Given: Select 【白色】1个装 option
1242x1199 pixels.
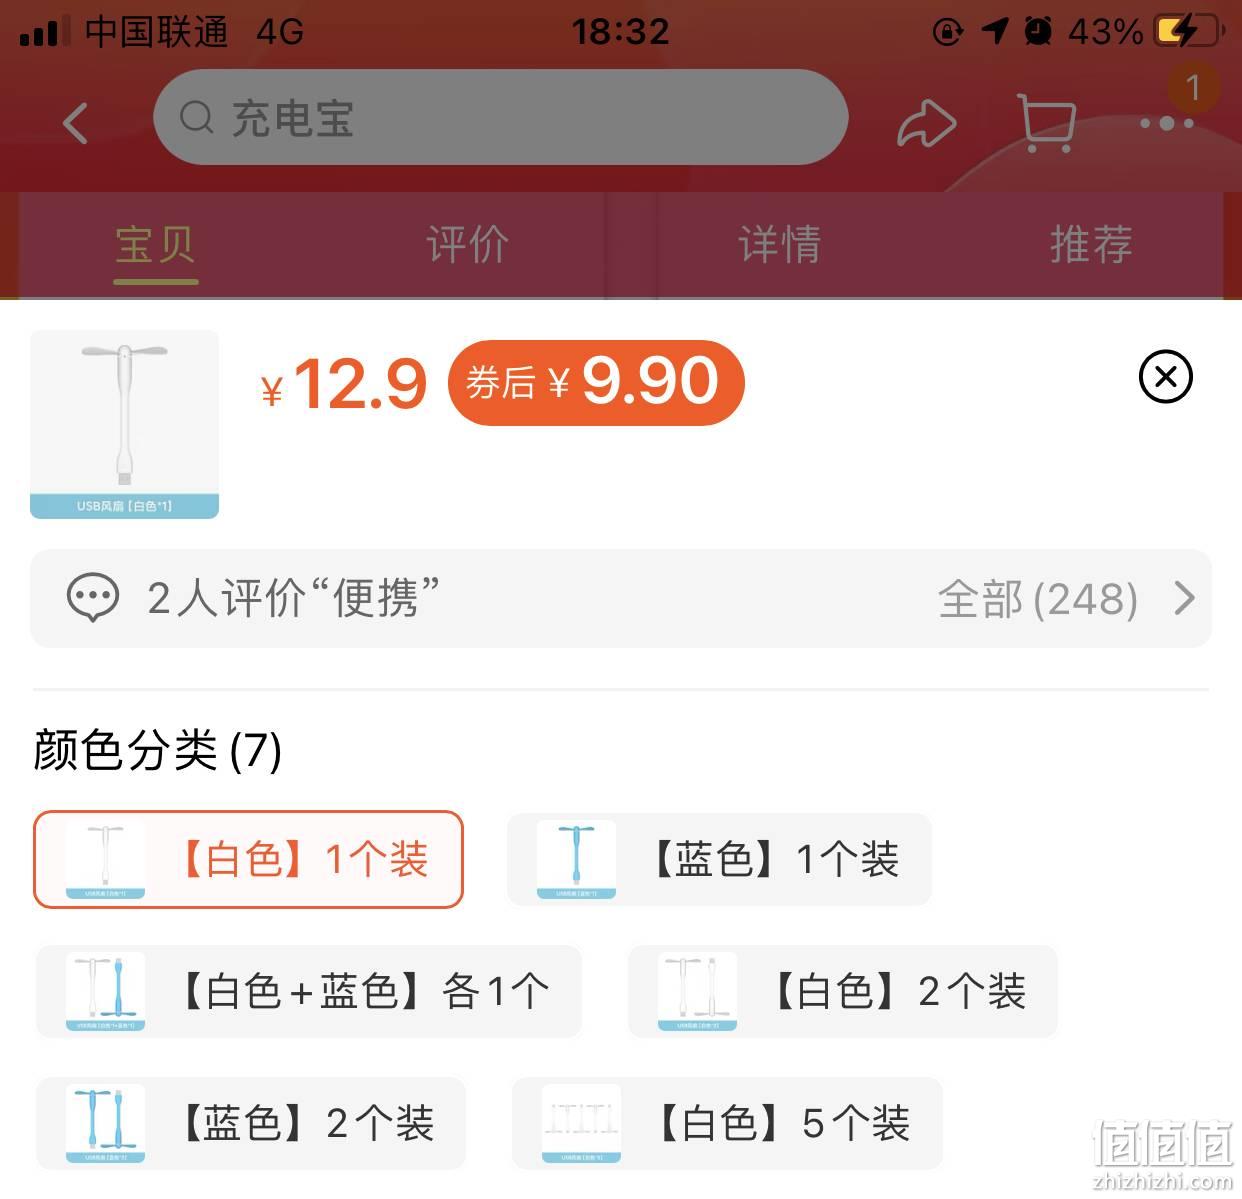Looking at the screenshot, I should click(249, 860).
